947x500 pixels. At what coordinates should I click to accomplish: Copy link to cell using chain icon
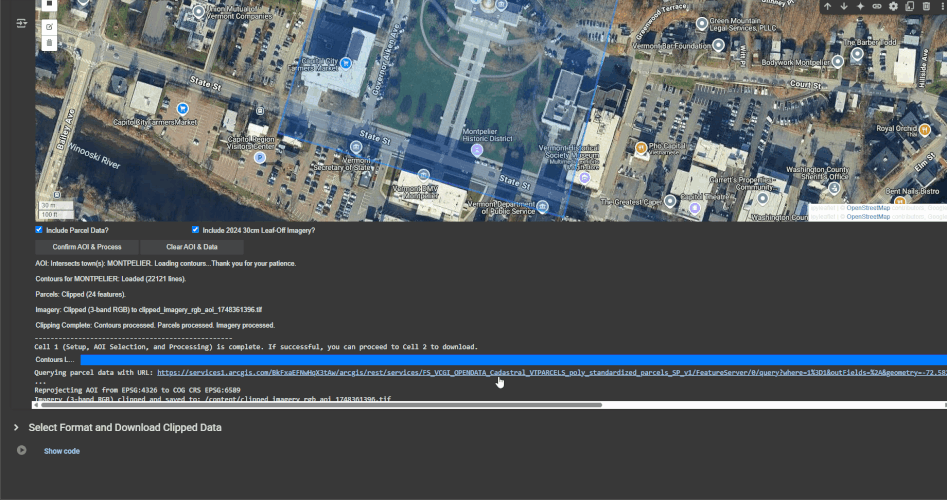tap(877, 6)
